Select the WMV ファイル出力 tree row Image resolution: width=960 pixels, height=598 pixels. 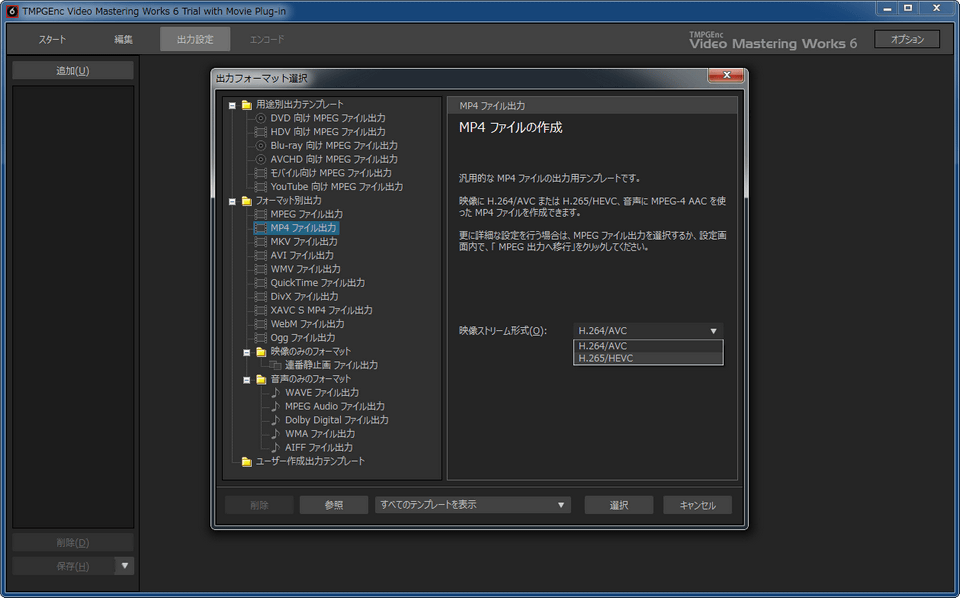coord(306,269)
